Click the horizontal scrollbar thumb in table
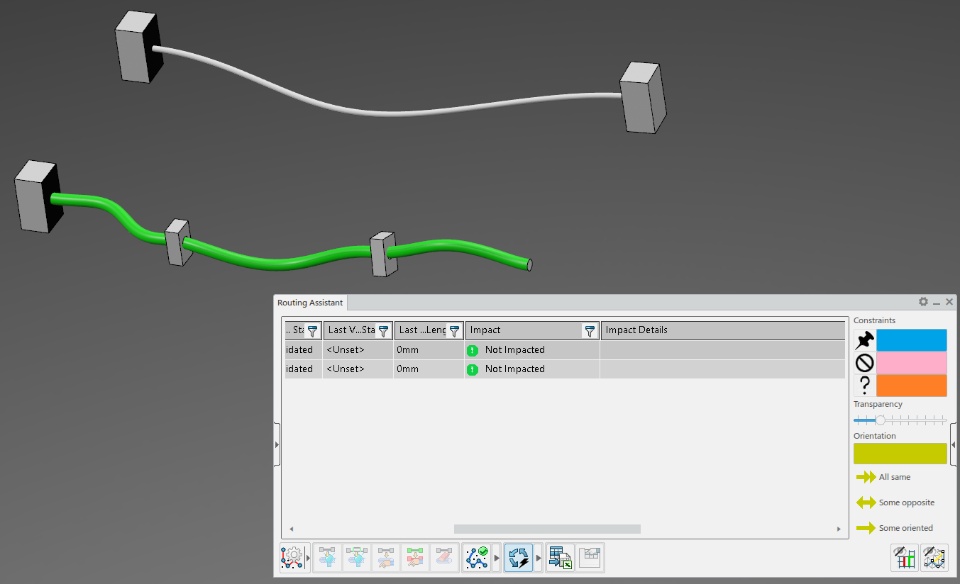This screenshot has height=584, width=960. pos(547,529)
